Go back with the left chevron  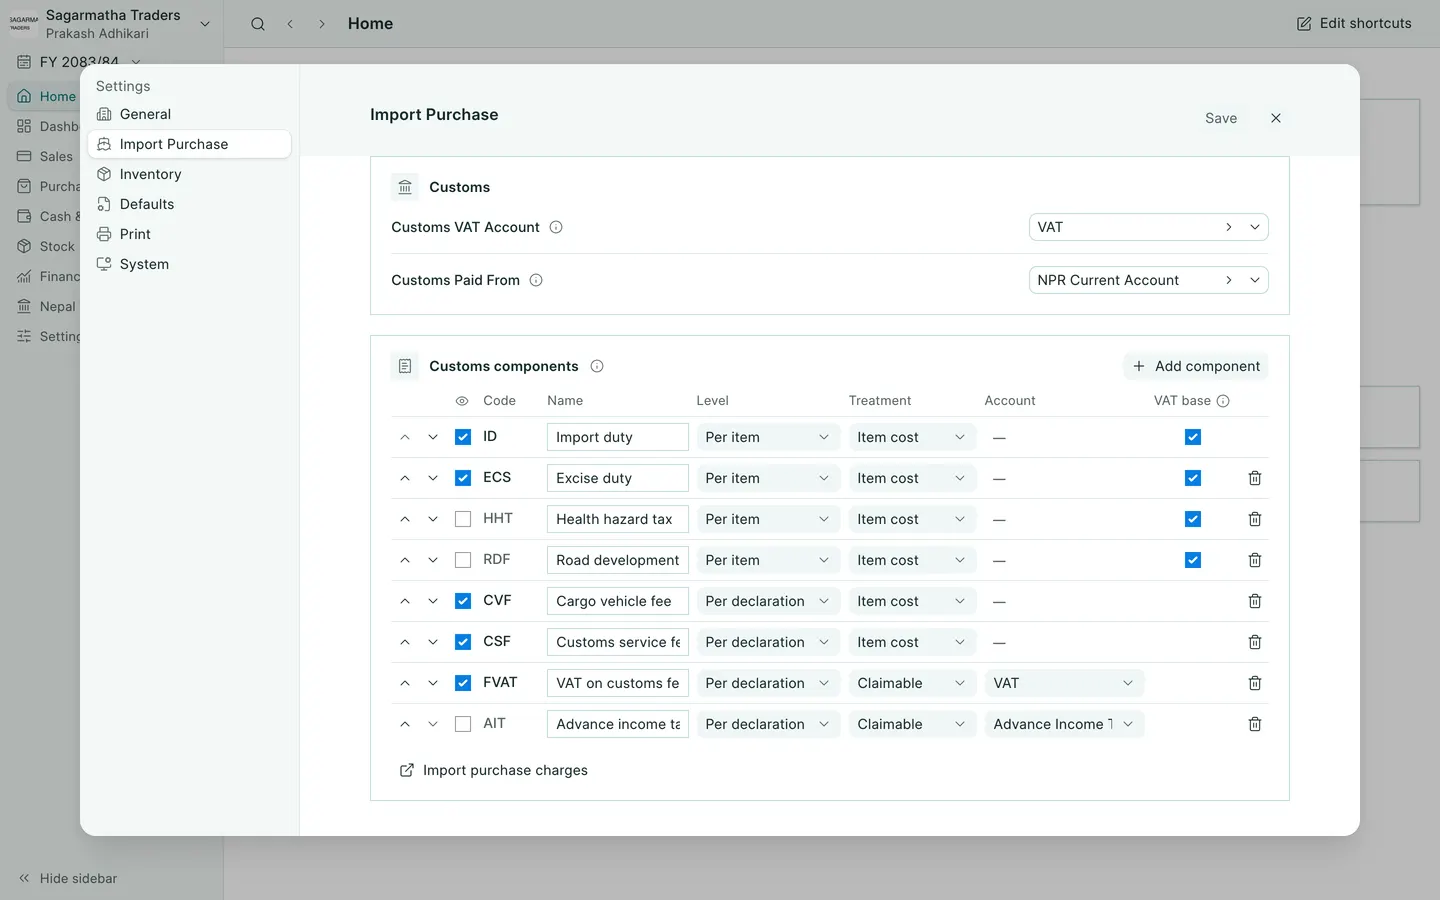point(290,24)
